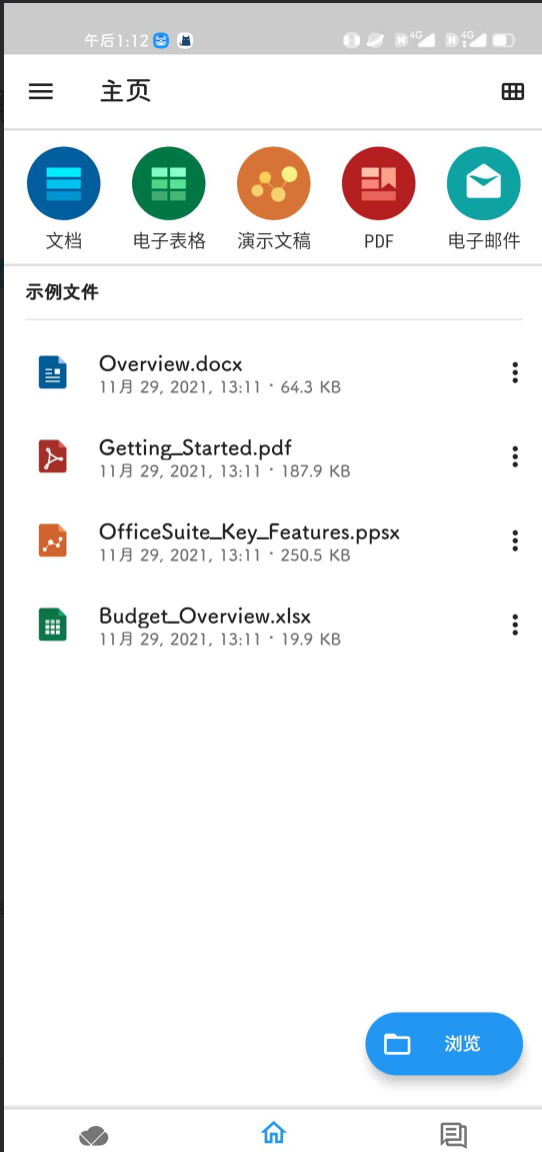Tap the OfficeSuite_Key_Features.ppsx file icon
The image size is (542, 1152).
(53, 540)
